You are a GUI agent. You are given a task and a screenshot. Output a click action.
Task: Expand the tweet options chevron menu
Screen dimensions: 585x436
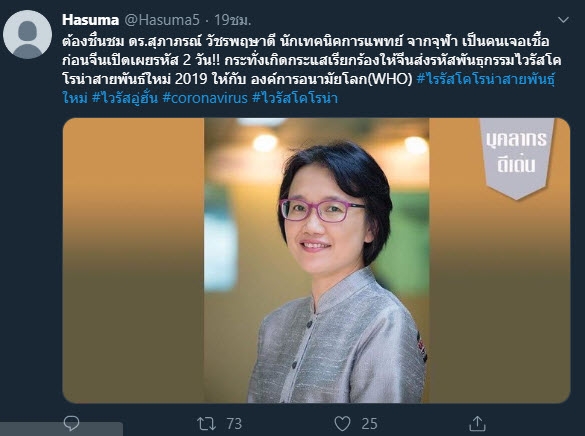[x=563, y=20]
